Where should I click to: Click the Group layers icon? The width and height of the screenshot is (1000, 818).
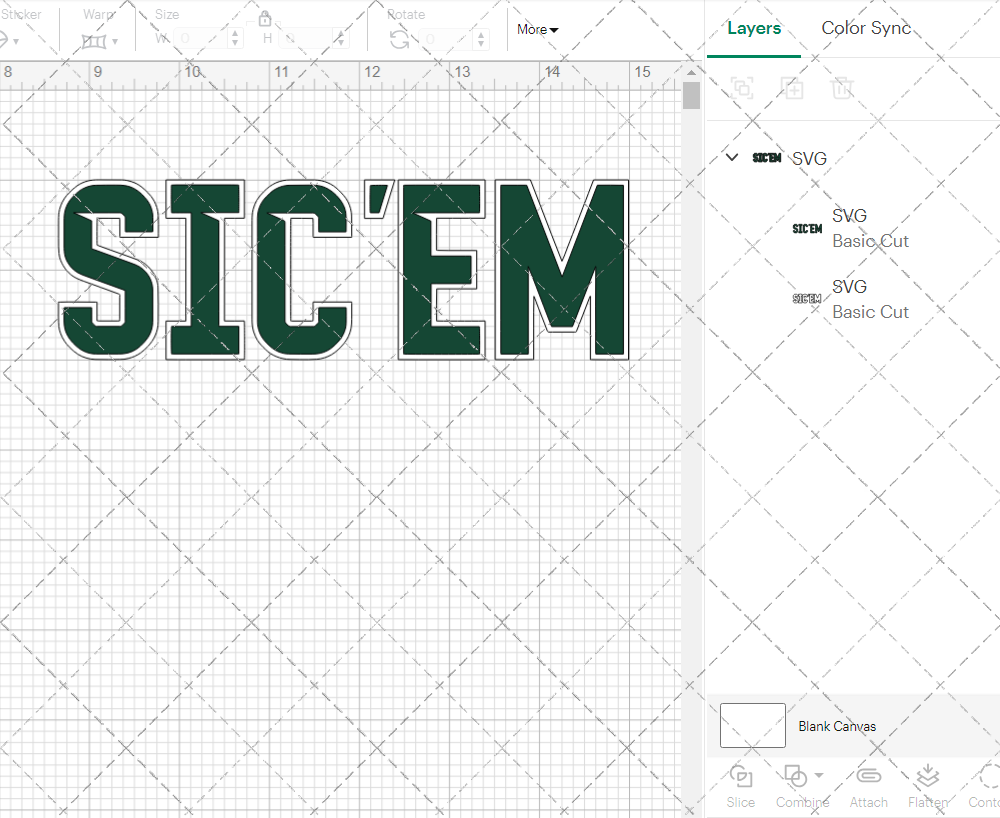pos(742,88)
